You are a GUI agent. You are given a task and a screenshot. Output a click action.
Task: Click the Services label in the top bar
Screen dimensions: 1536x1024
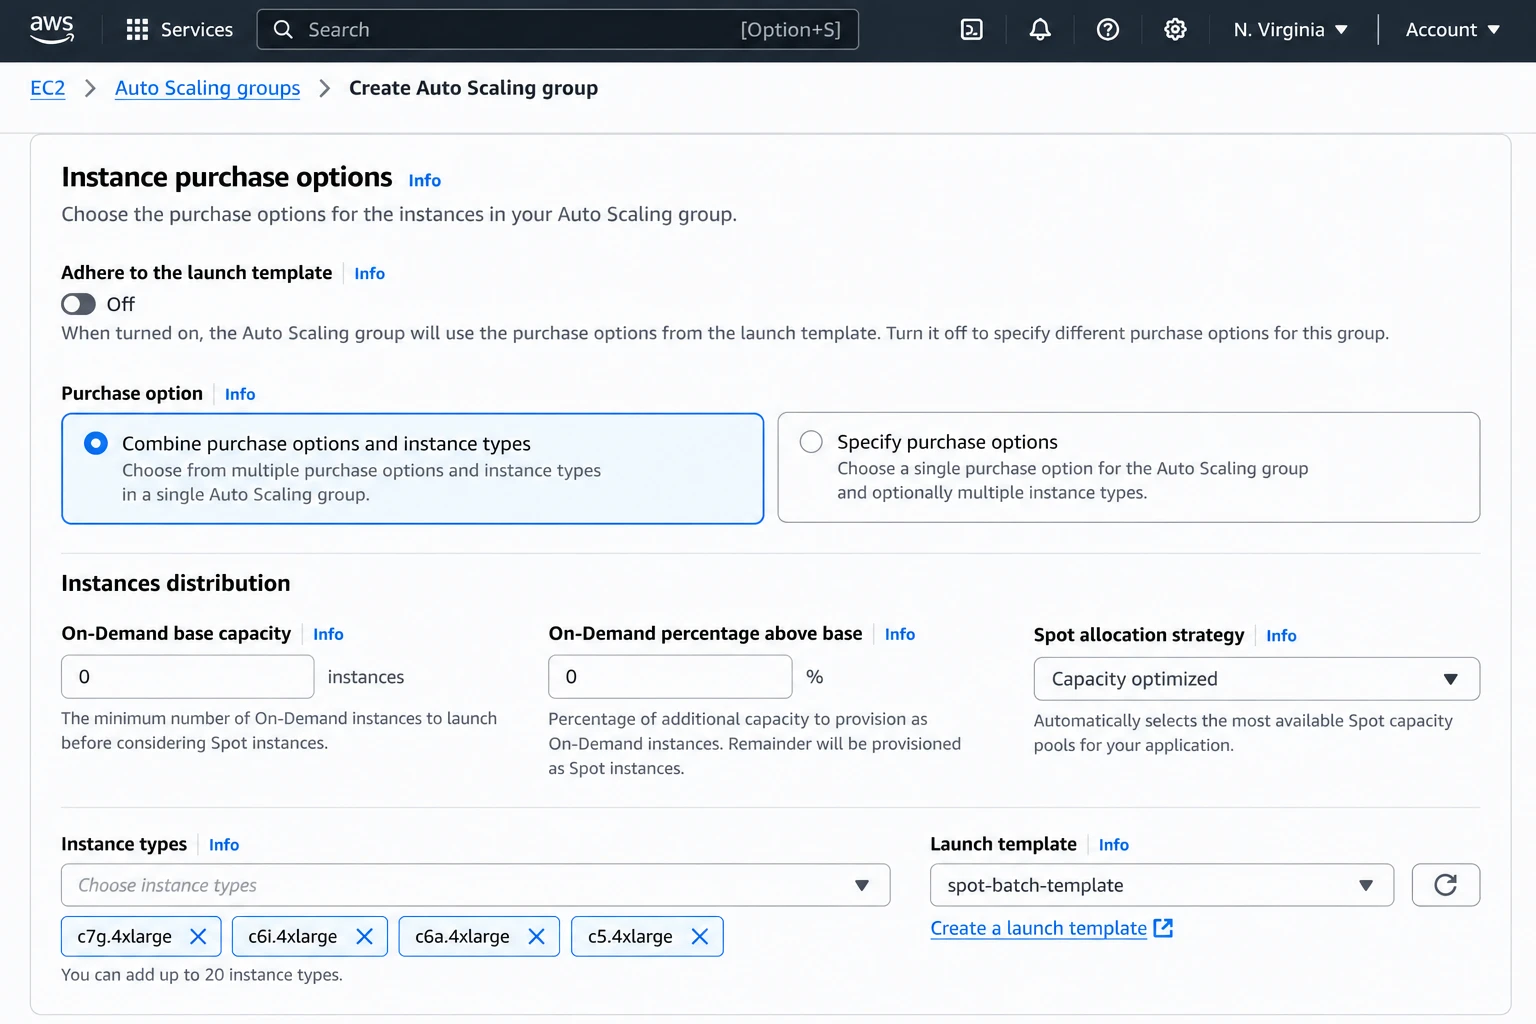tap(197, 30)
